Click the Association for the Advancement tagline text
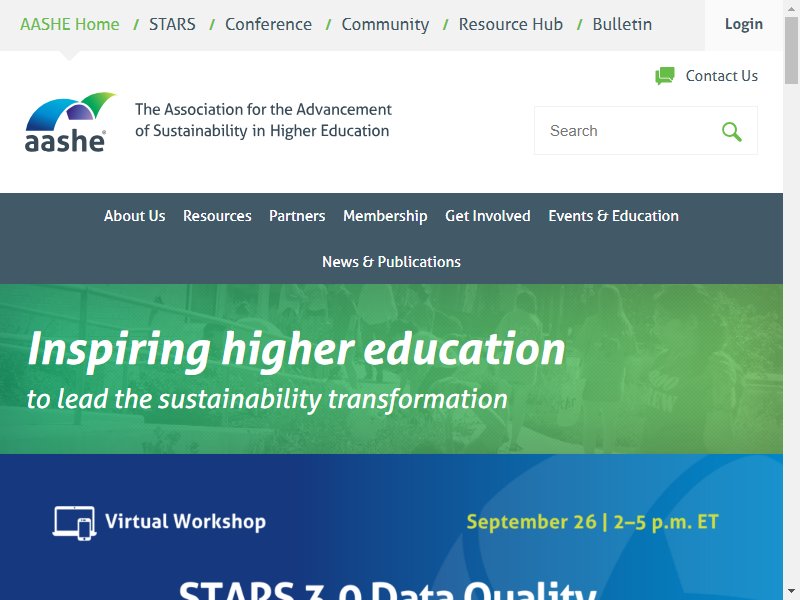Viewport: 800px width, 600px height. (x=263, y=120)
